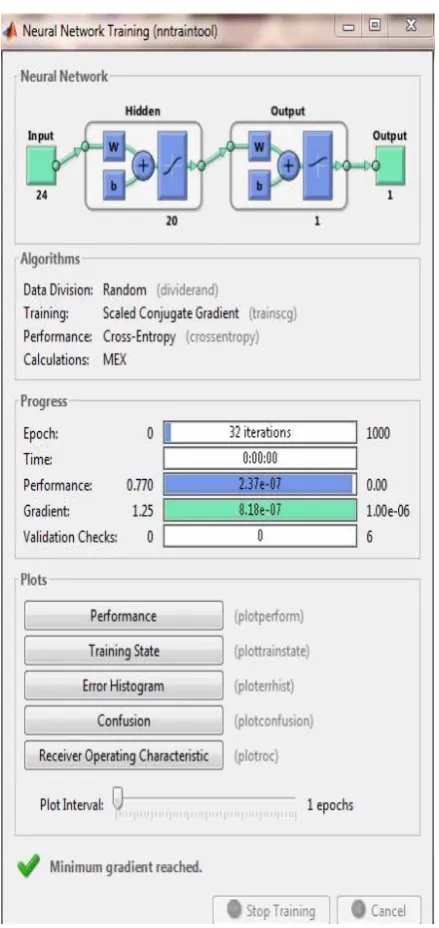
Task: Click the '(plottrainstate)' label
Action: pos(272,652)
